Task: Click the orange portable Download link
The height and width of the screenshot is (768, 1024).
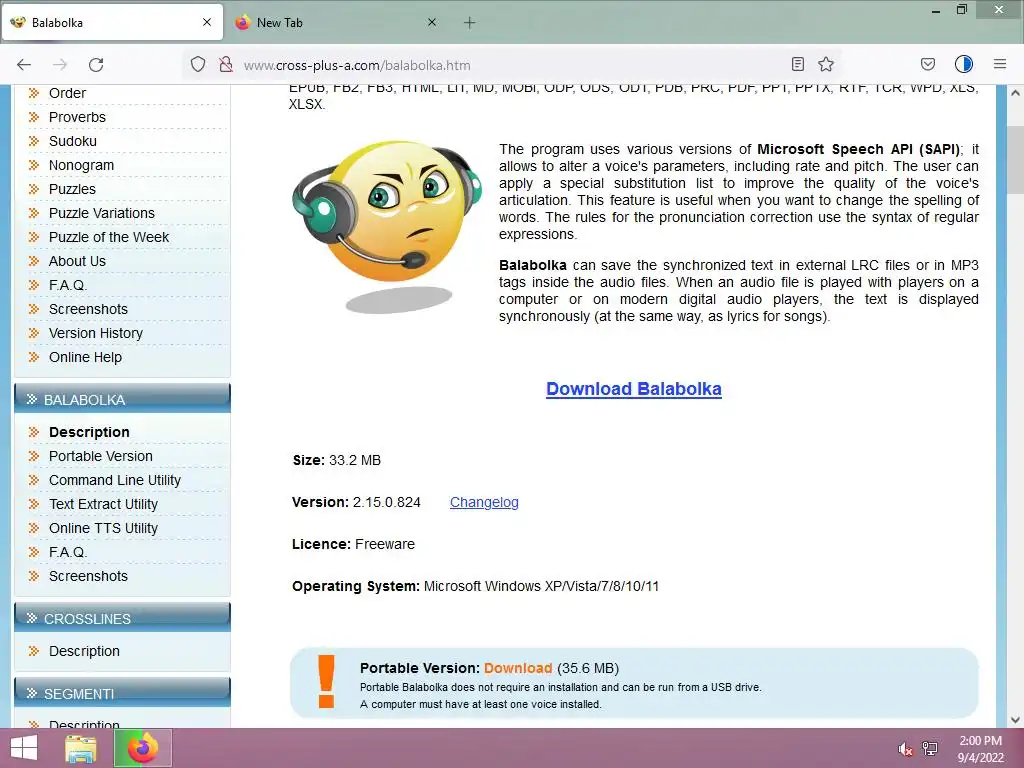Action: click(518, 668)
